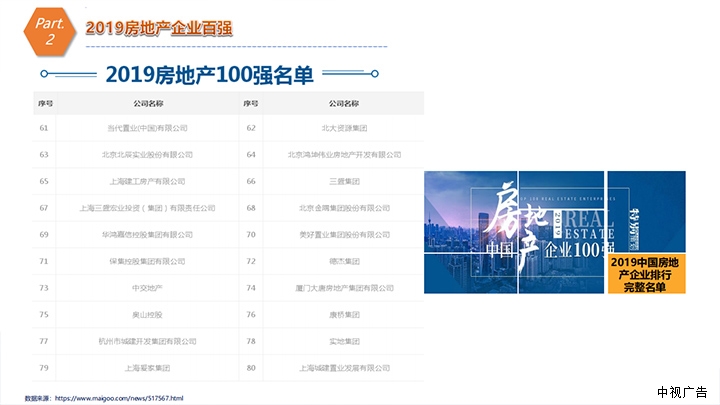The image size is (720, 405).
Task: Select the left 序号 column header
Action: pos(44,103)
